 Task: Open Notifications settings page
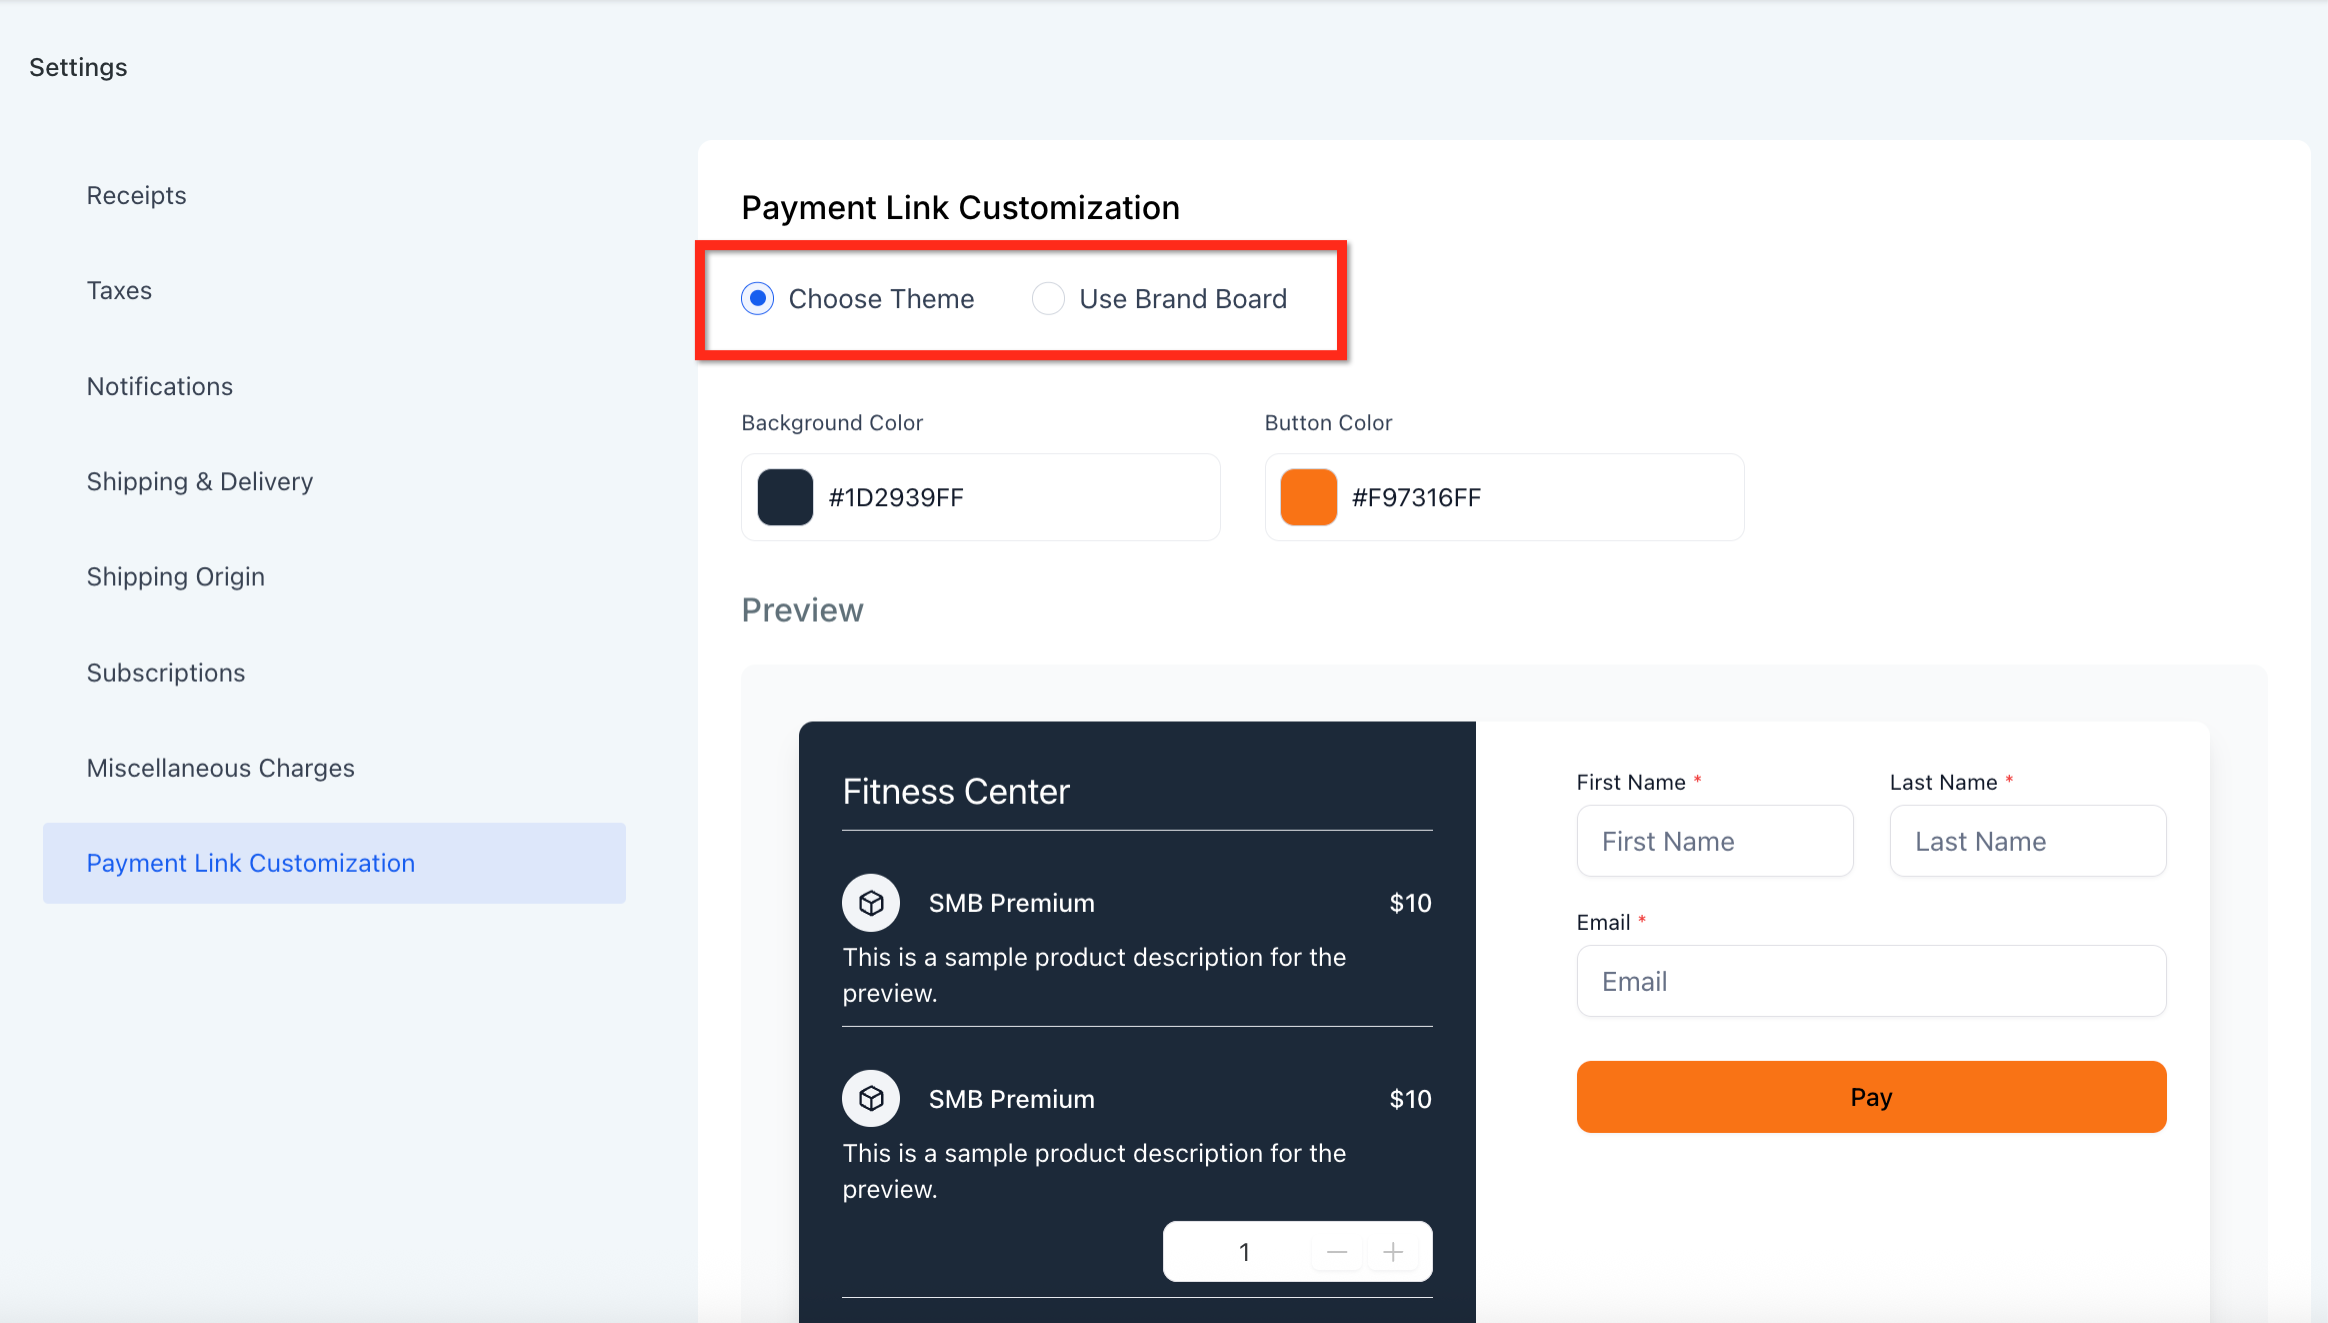click(160, 386)
